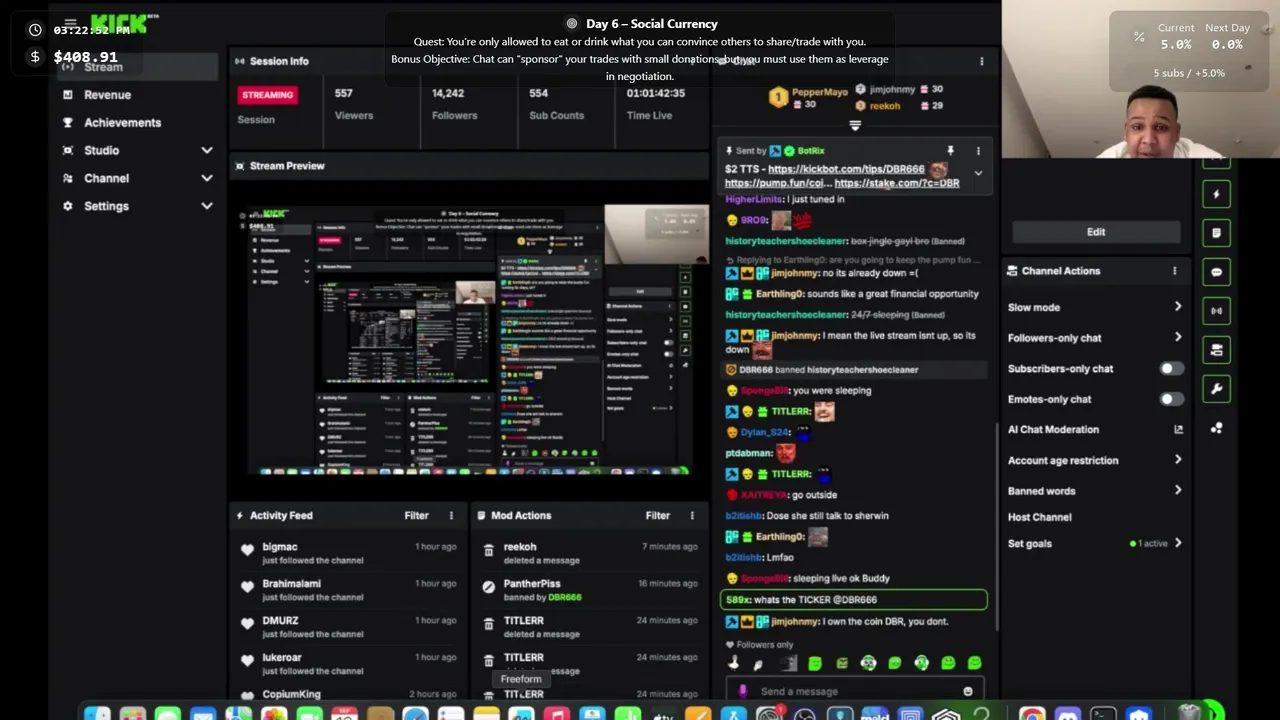Open Set goals arrow
This screenshot has width=1280, height=720.
coord(1177,543)
